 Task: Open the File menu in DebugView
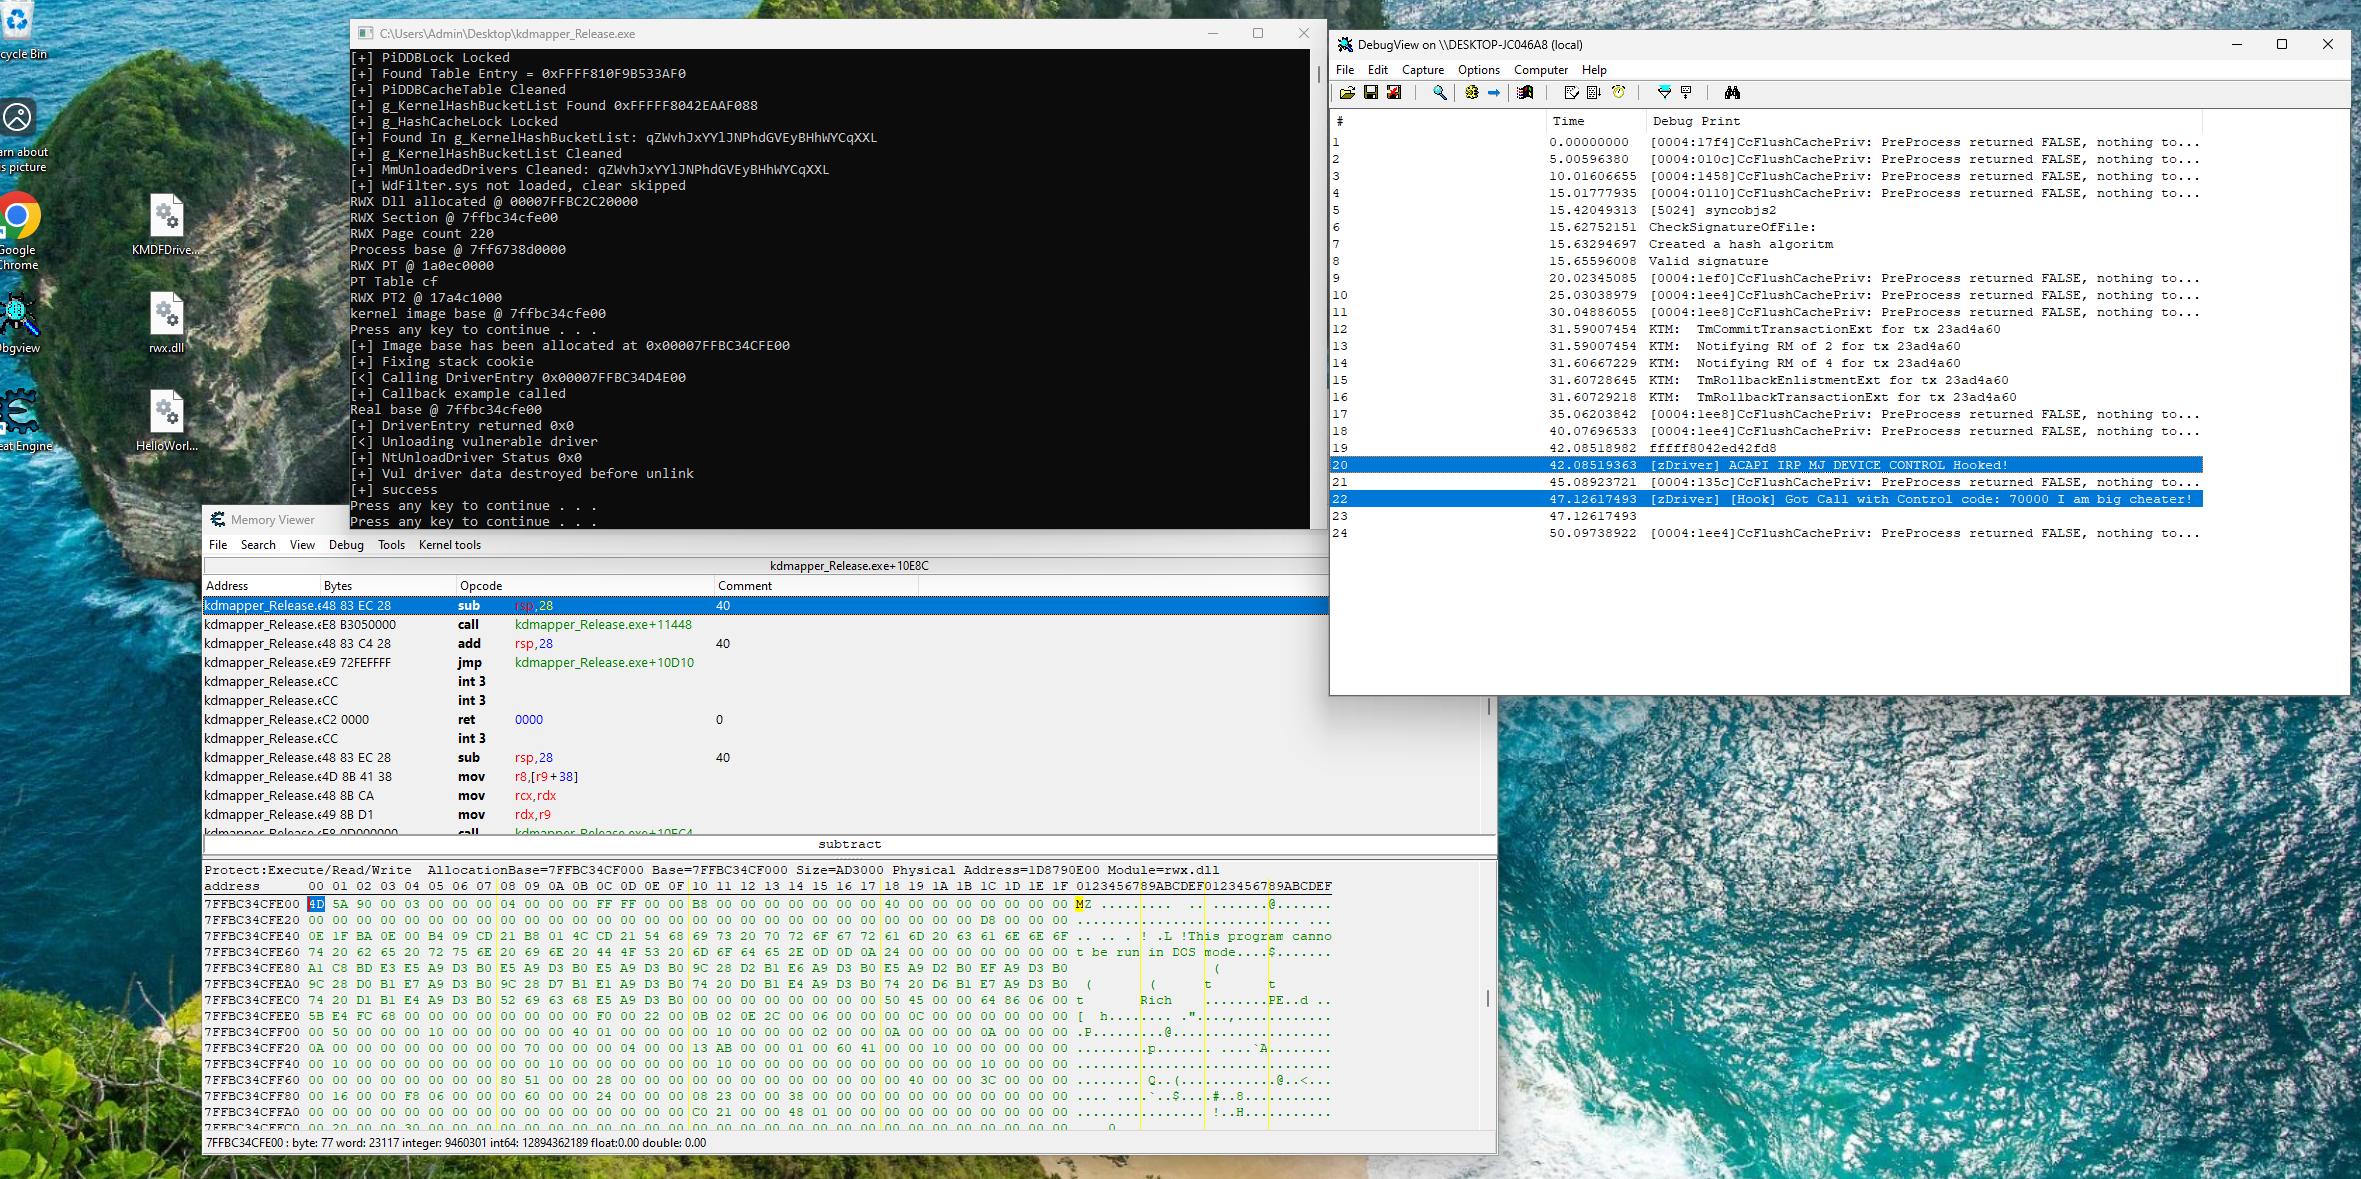(x=1345, y=70)
